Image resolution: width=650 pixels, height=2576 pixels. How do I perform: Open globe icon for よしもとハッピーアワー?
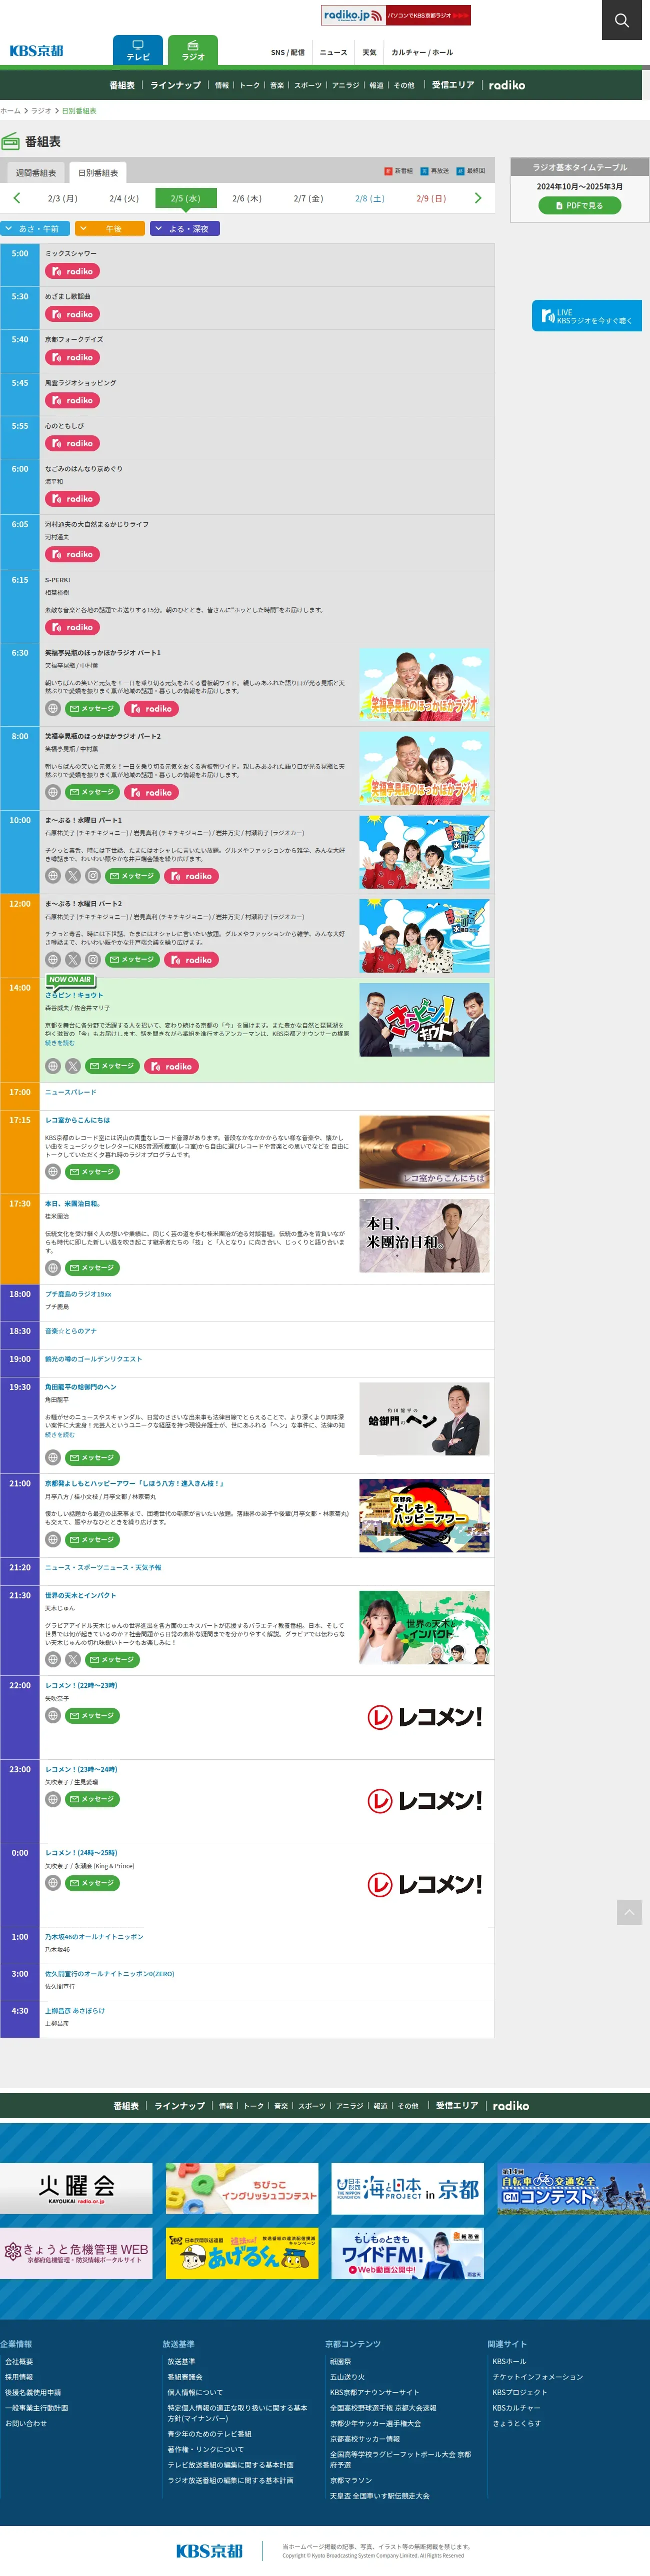(53, 1540)
